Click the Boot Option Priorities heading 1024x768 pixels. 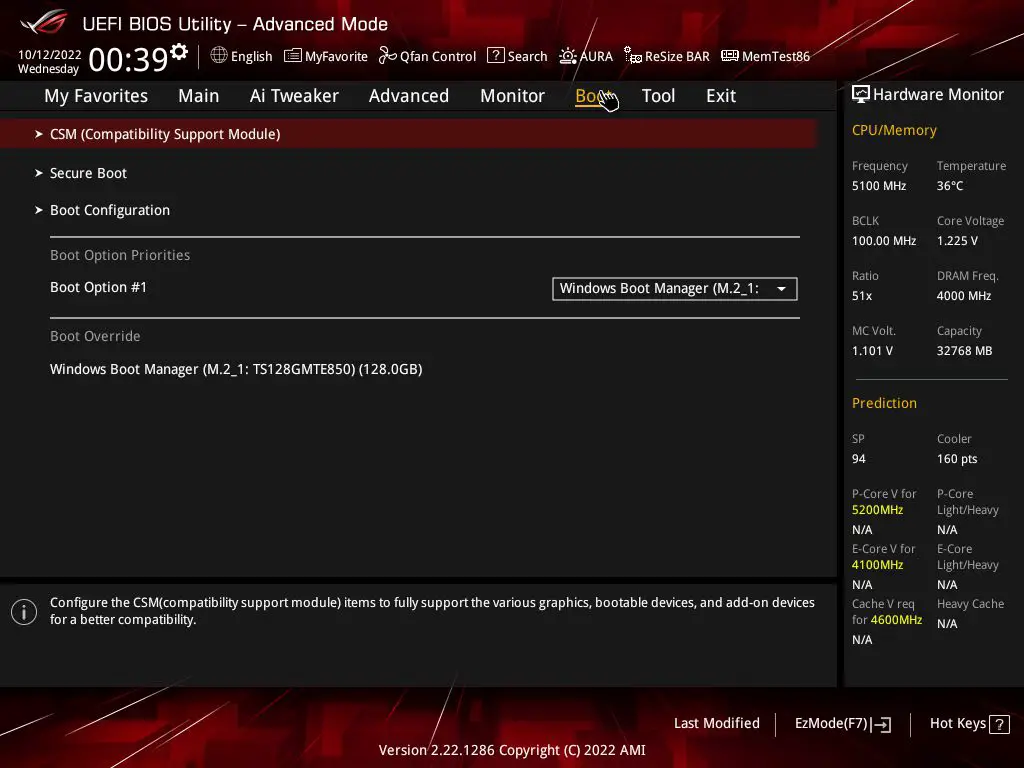point(120,255)
